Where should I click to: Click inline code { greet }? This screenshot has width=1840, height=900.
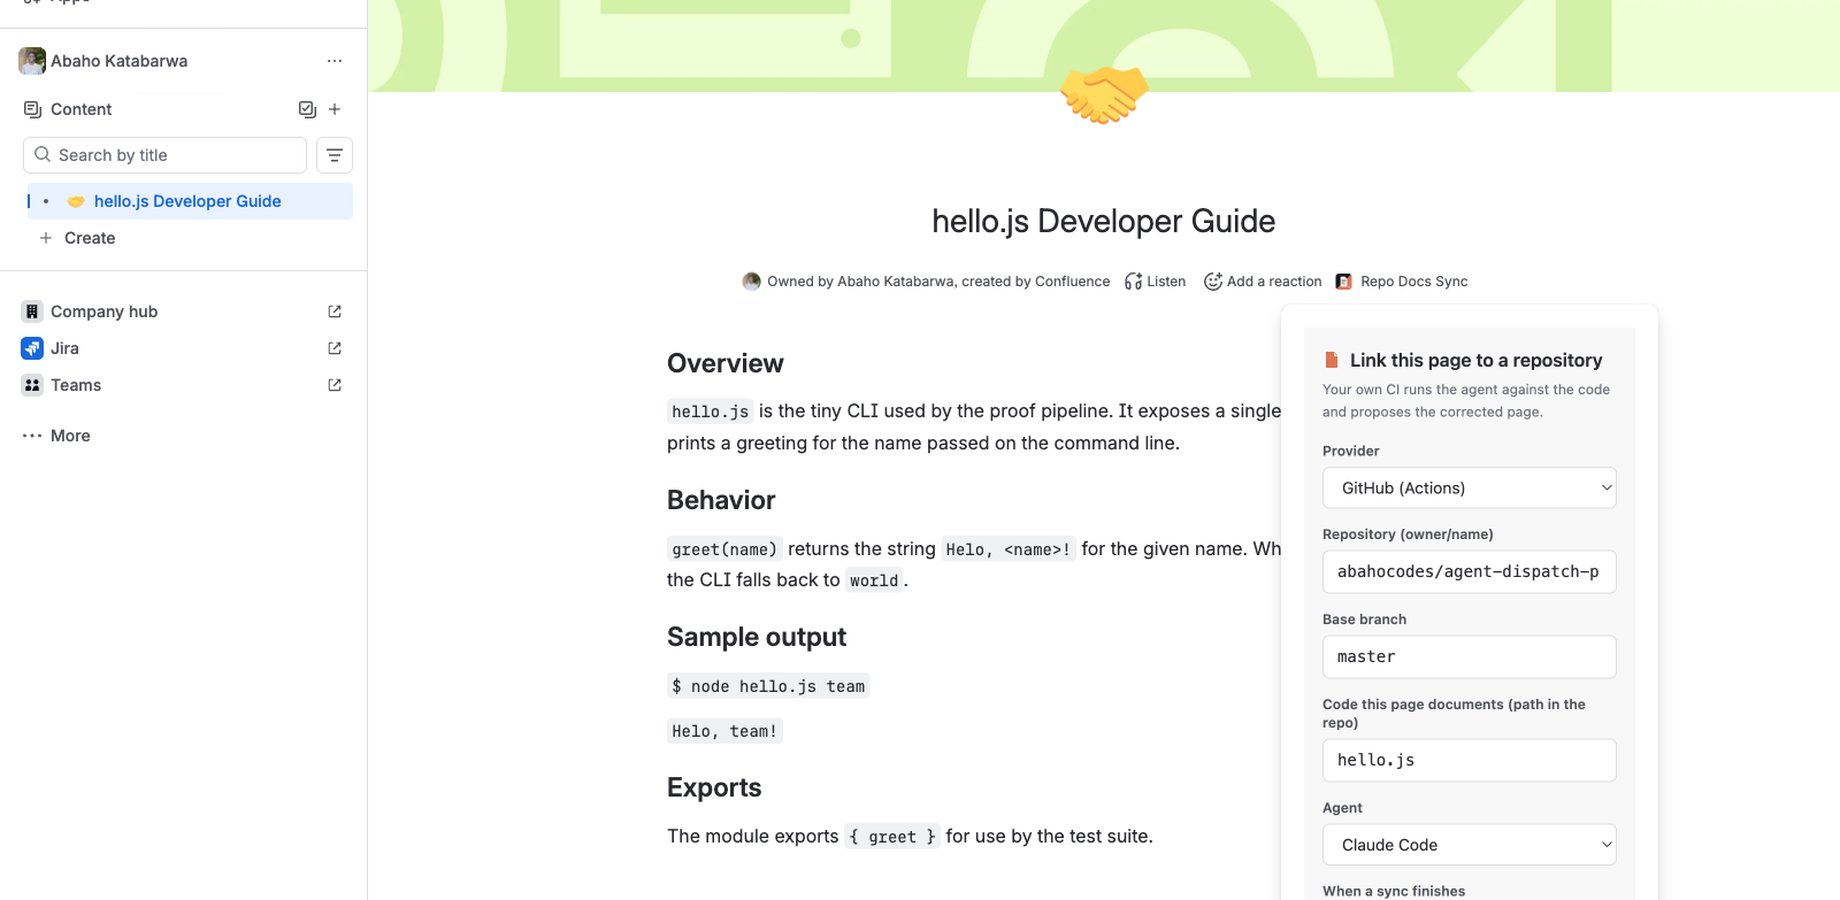[x=892, y=837]
